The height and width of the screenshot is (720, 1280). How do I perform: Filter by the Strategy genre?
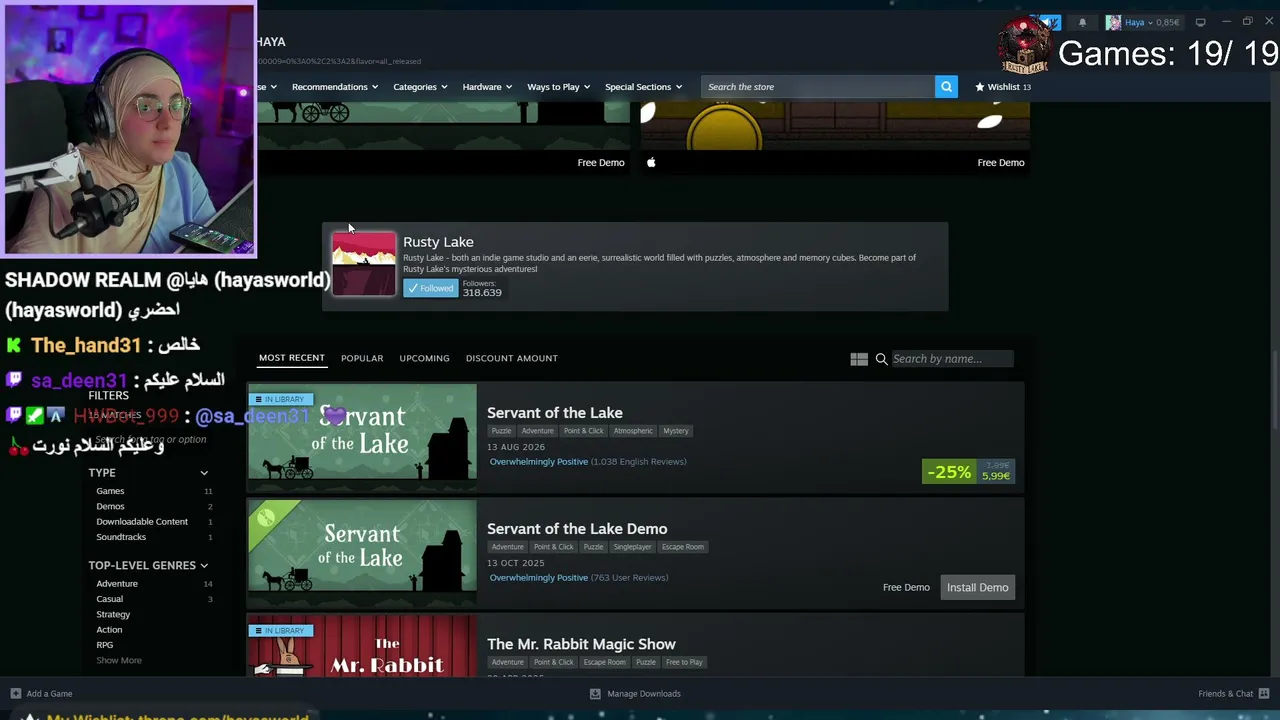tap(113, 614)
